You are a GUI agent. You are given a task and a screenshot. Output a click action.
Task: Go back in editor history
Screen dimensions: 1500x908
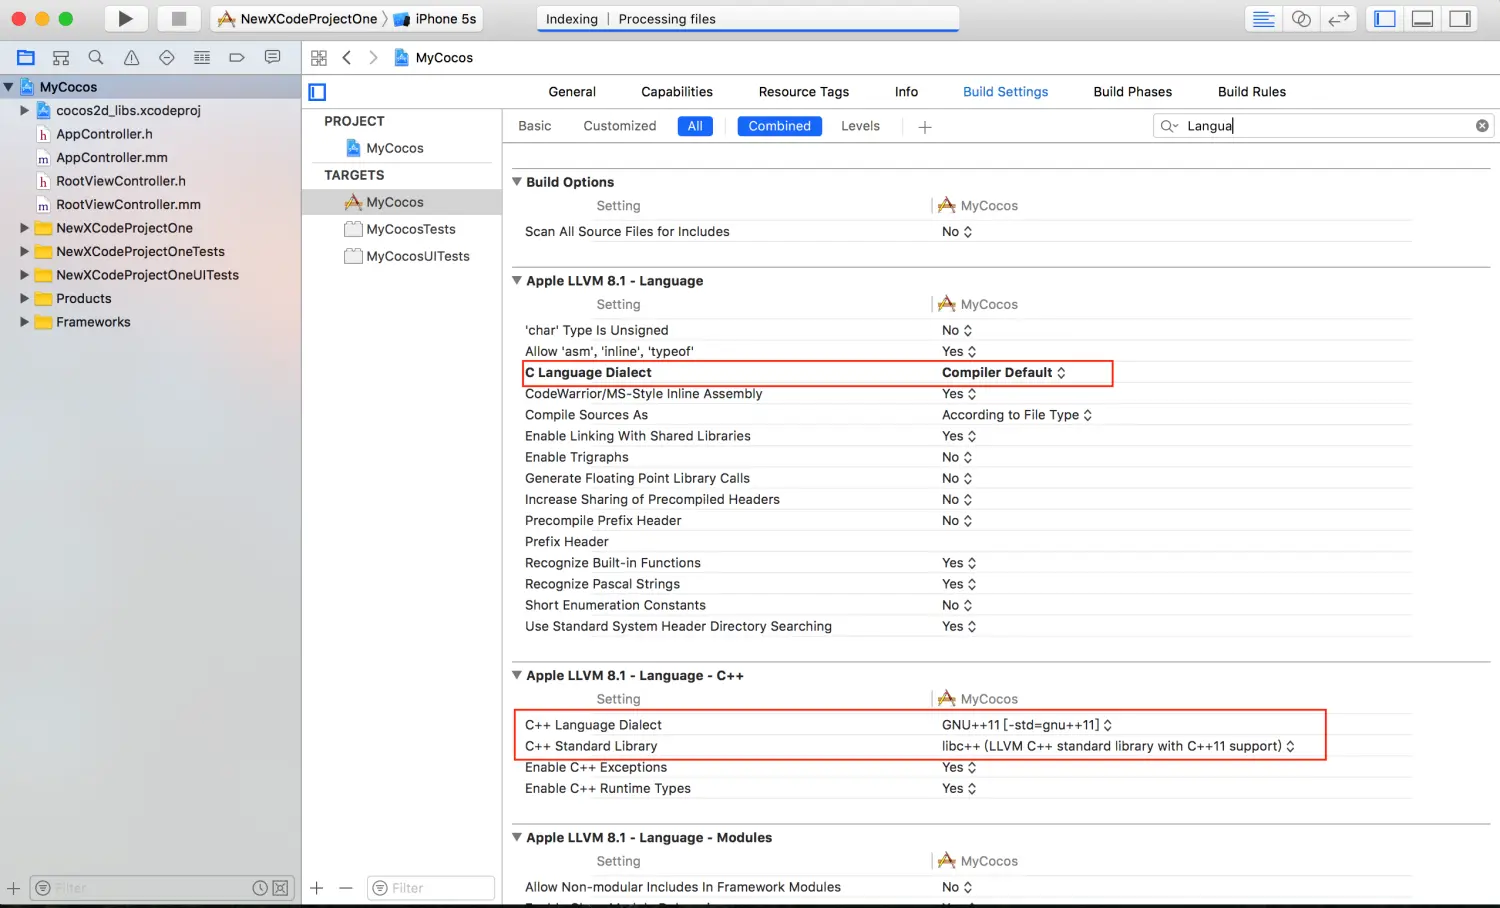tap(347, 58)
